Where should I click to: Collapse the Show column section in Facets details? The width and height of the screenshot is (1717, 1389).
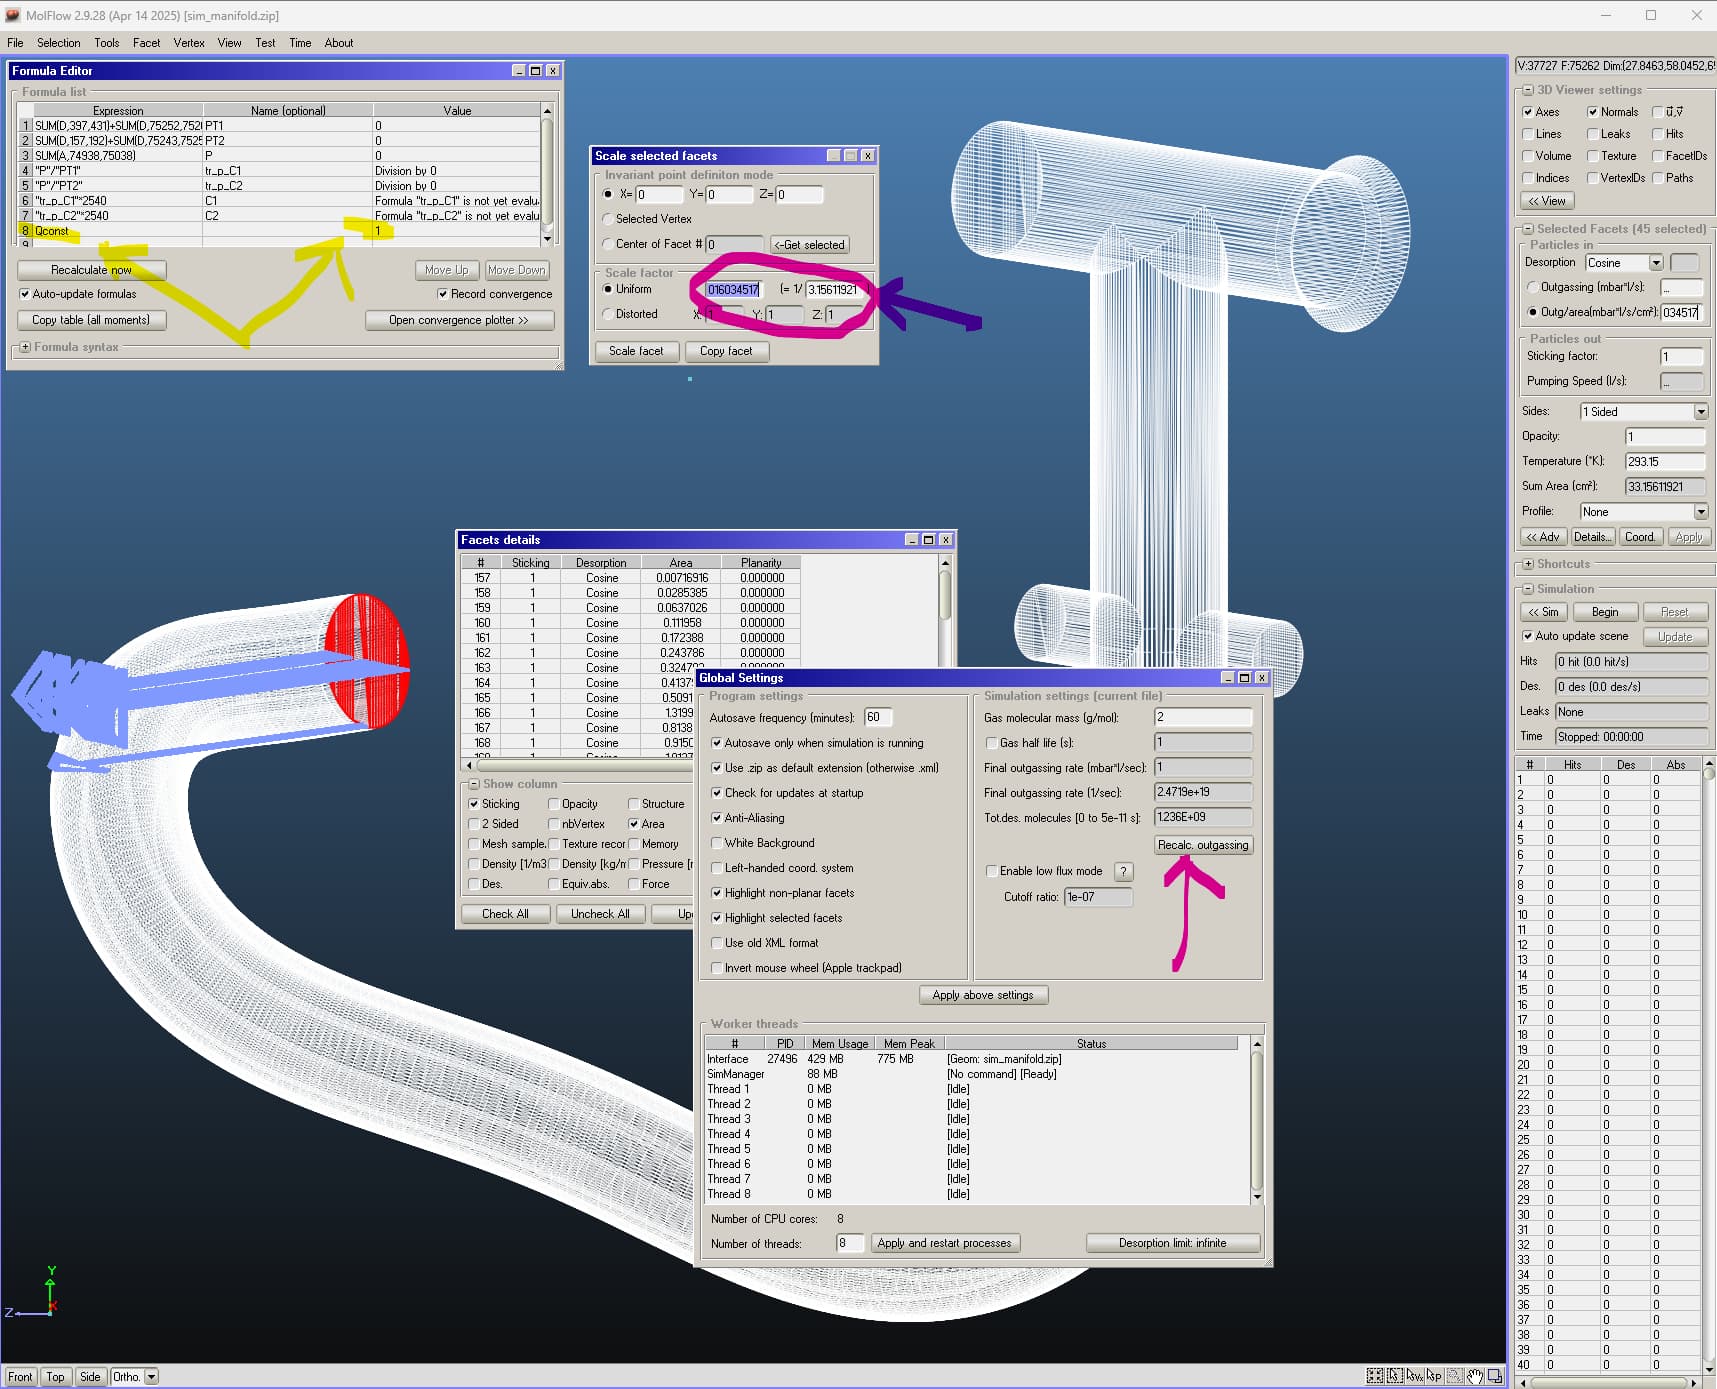point(473,784)
